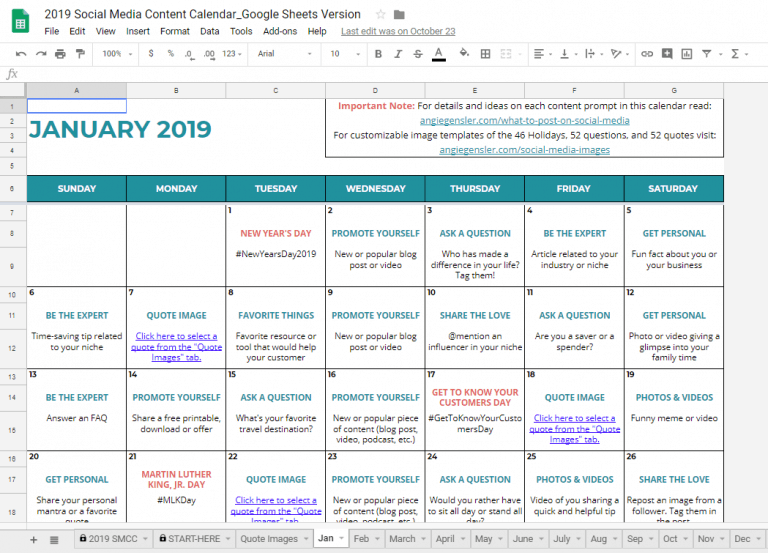Open text rotation options
This screenshot has width=768, height=553.
pyautogui.click(x=619, y=54)
